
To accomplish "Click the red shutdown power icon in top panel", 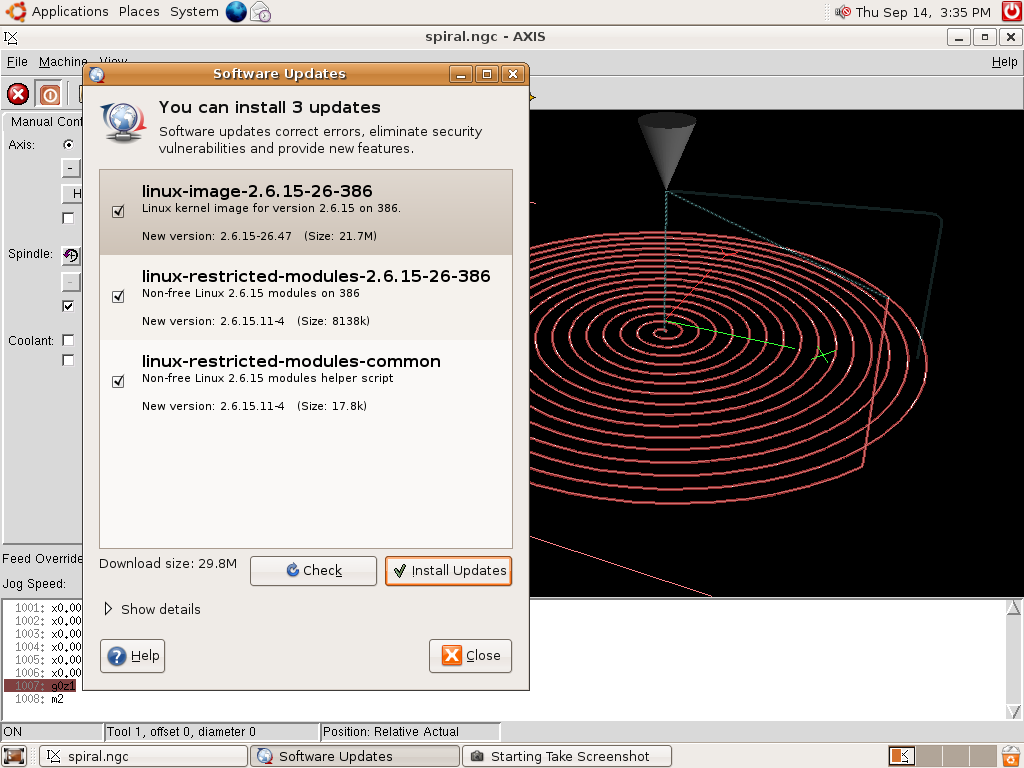I will click(1012, 12).
